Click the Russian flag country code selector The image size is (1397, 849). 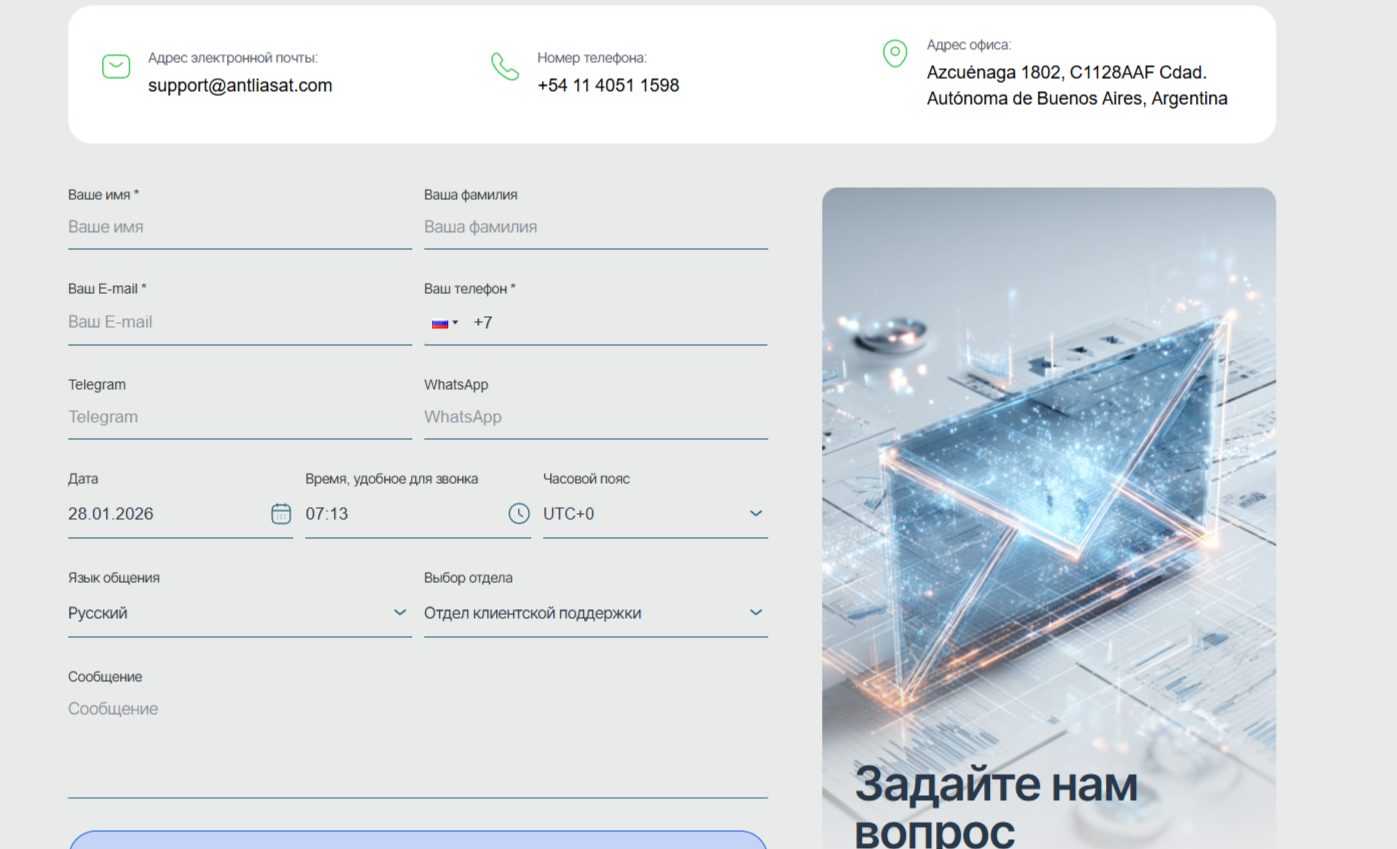point(443,322)
